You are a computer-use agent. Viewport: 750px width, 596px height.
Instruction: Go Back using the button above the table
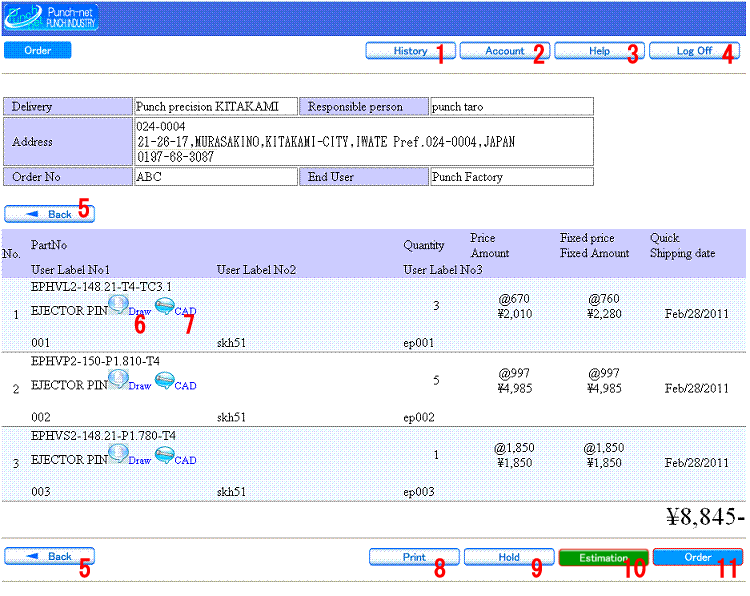(49, 214)
